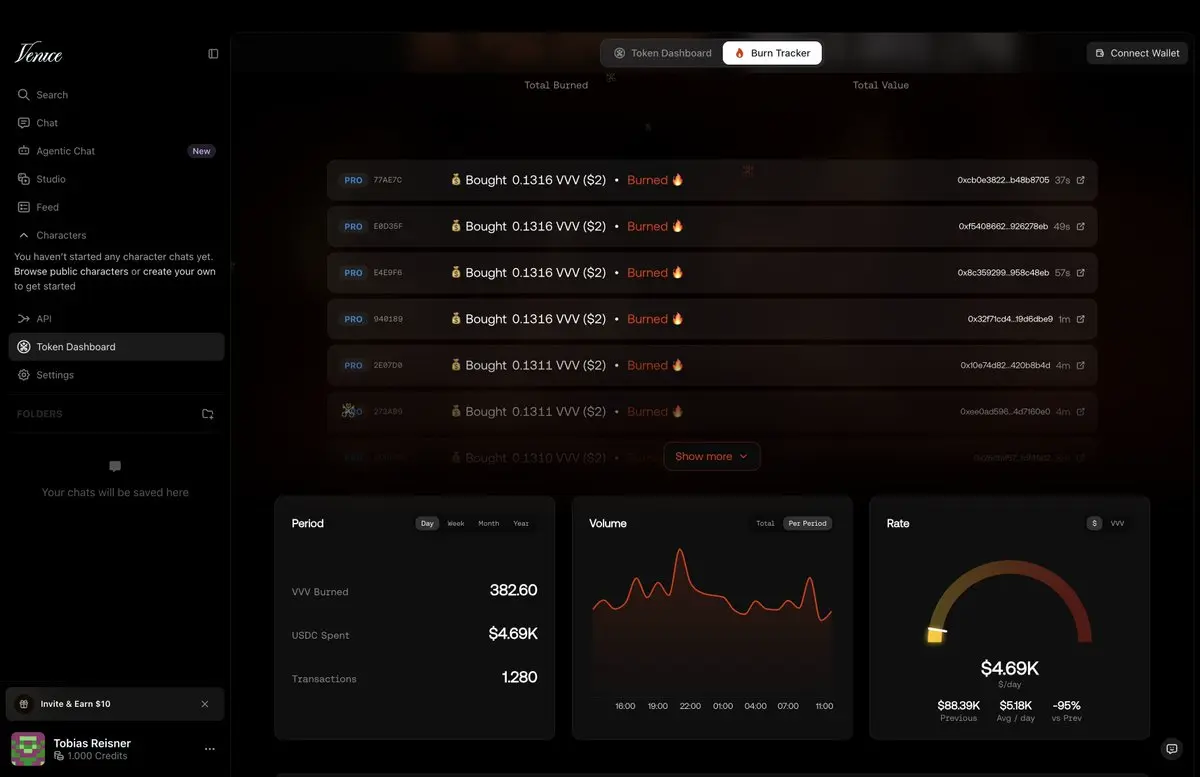The height and width of the screenshot is (777, 1200).
Task: Open external link for transaction 0x8c359299
Action: click(1080, 273)
